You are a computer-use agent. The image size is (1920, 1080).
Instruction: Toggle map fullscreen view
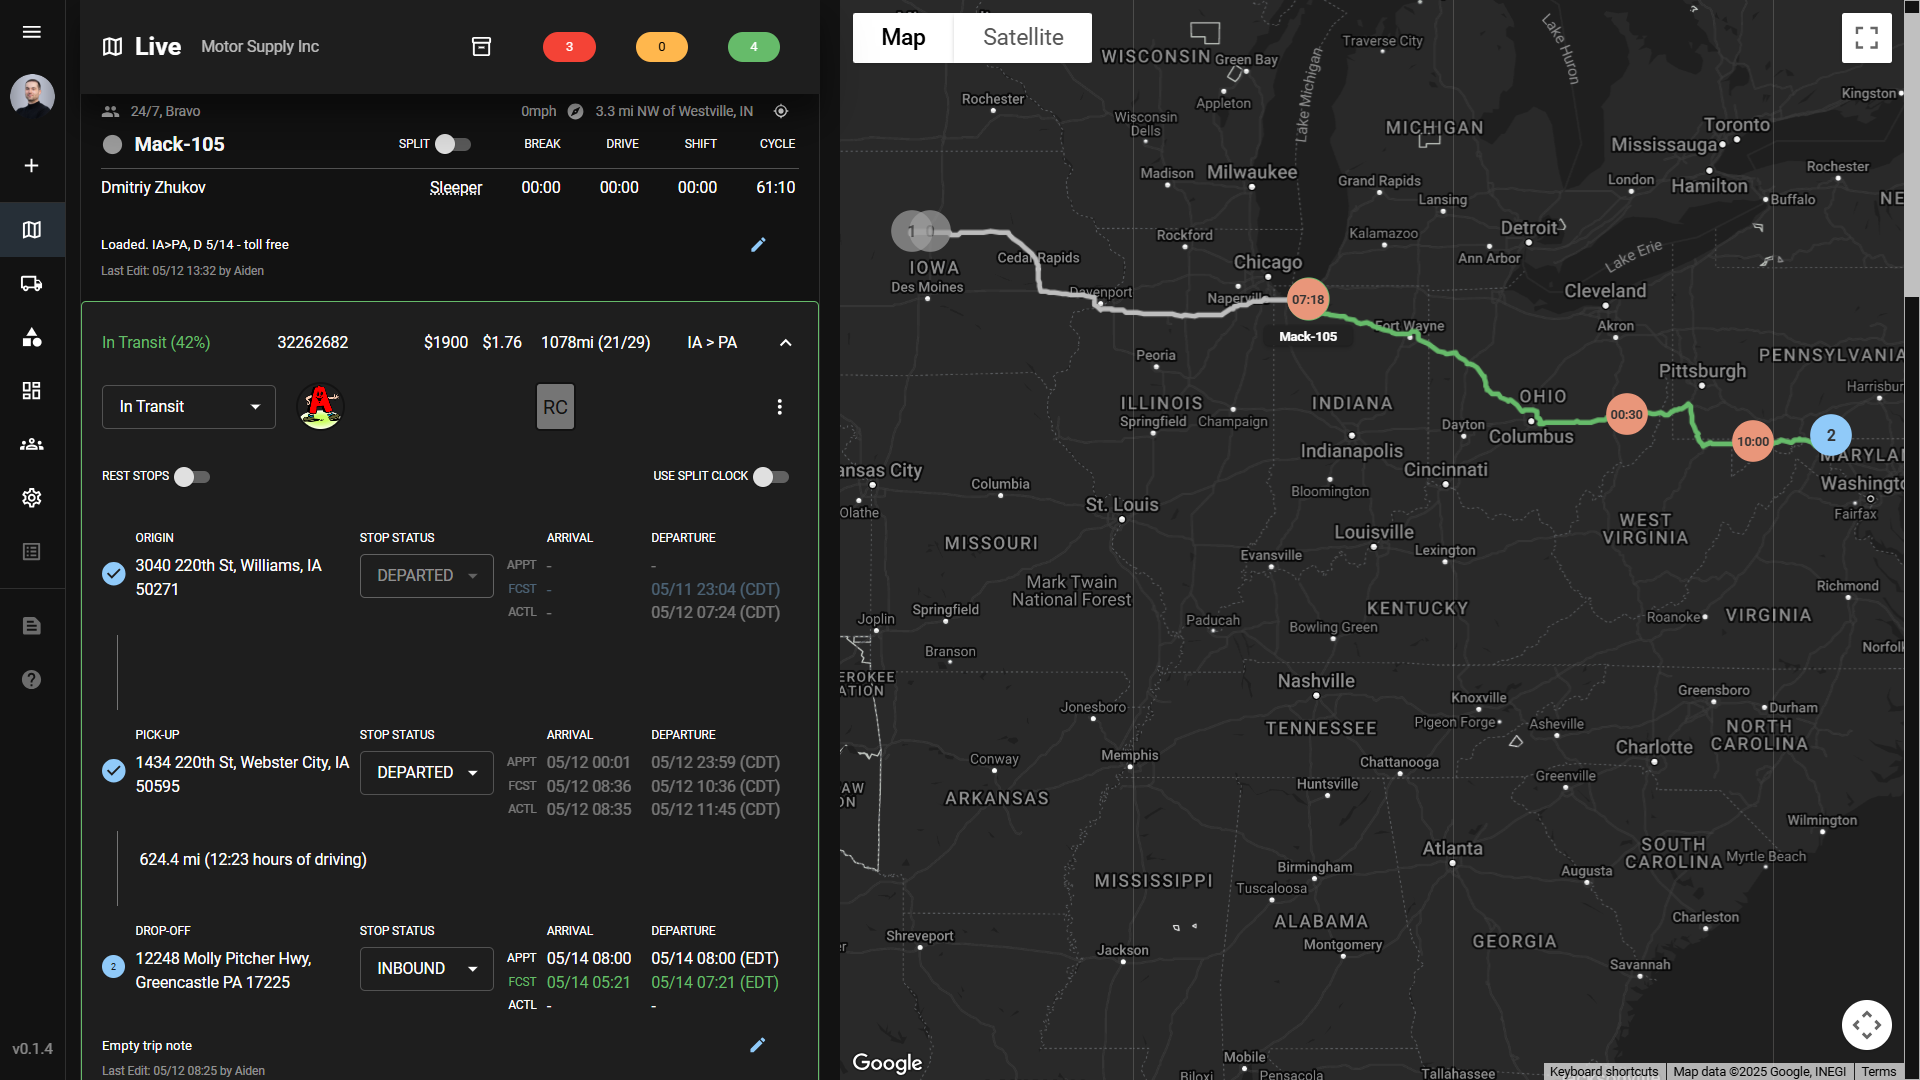[x=1866, y=38]
